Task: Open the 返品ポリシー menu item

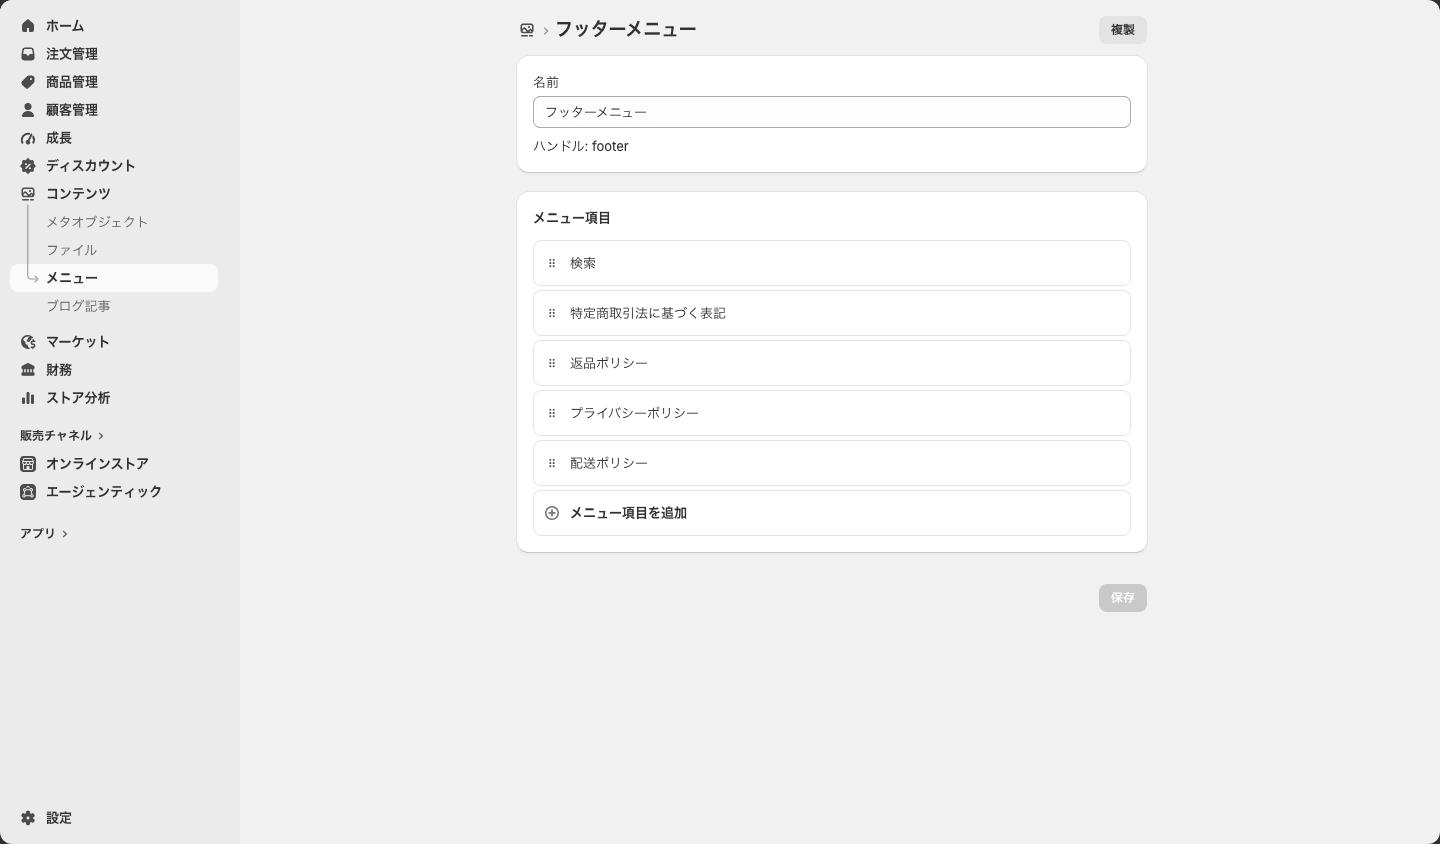Action: click(x=832, y=363)
